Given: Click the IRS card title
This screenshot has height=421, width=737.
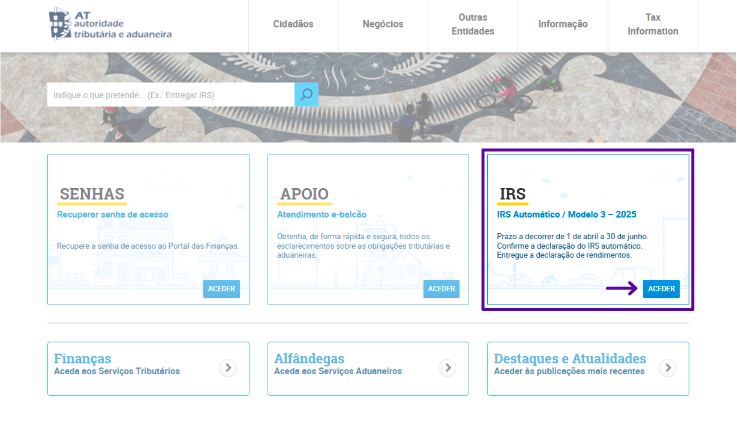Looking at the screenshot, I should click(x=512, y=194).
